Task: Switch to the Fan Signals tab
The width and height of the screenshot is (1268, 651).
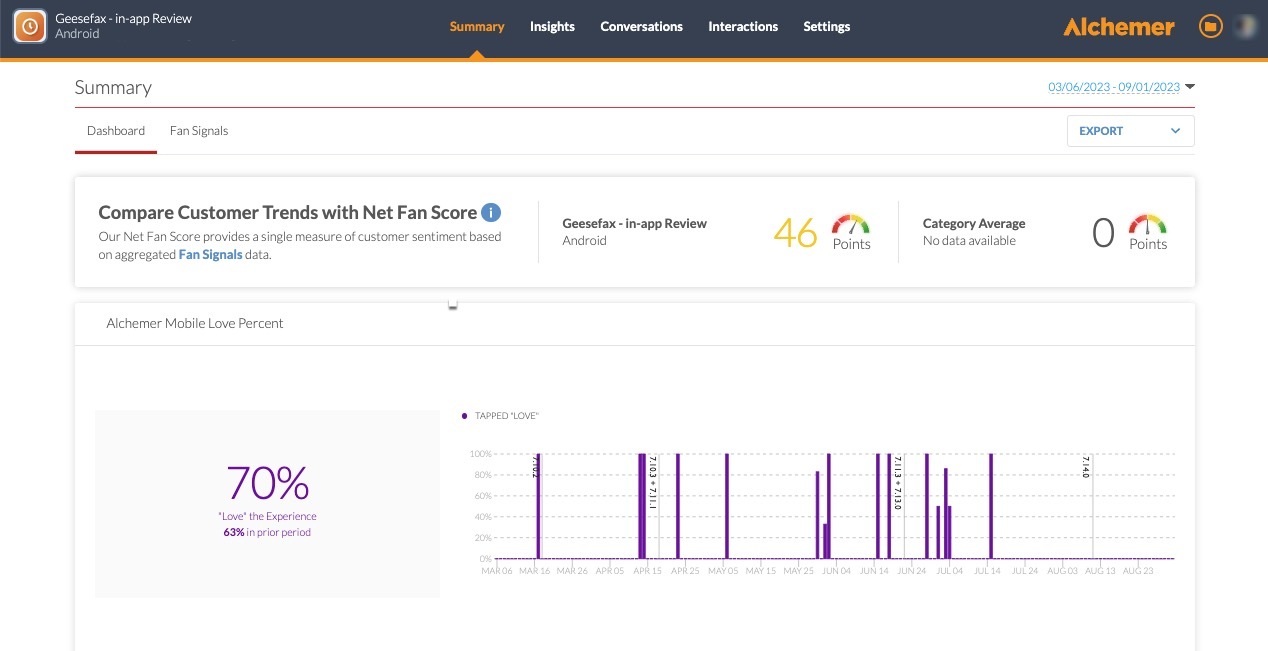Action: click(x=199, y=131)
